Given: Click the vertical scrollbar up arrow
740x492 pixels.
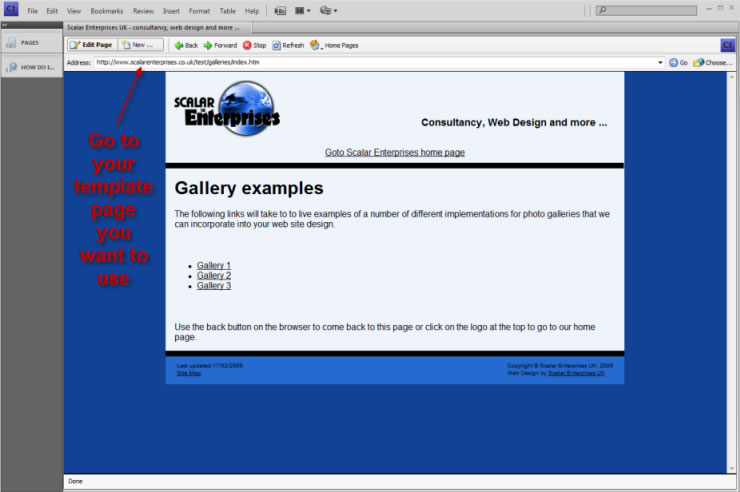Looking at the screenshot, I should click(x=732, y=76).
